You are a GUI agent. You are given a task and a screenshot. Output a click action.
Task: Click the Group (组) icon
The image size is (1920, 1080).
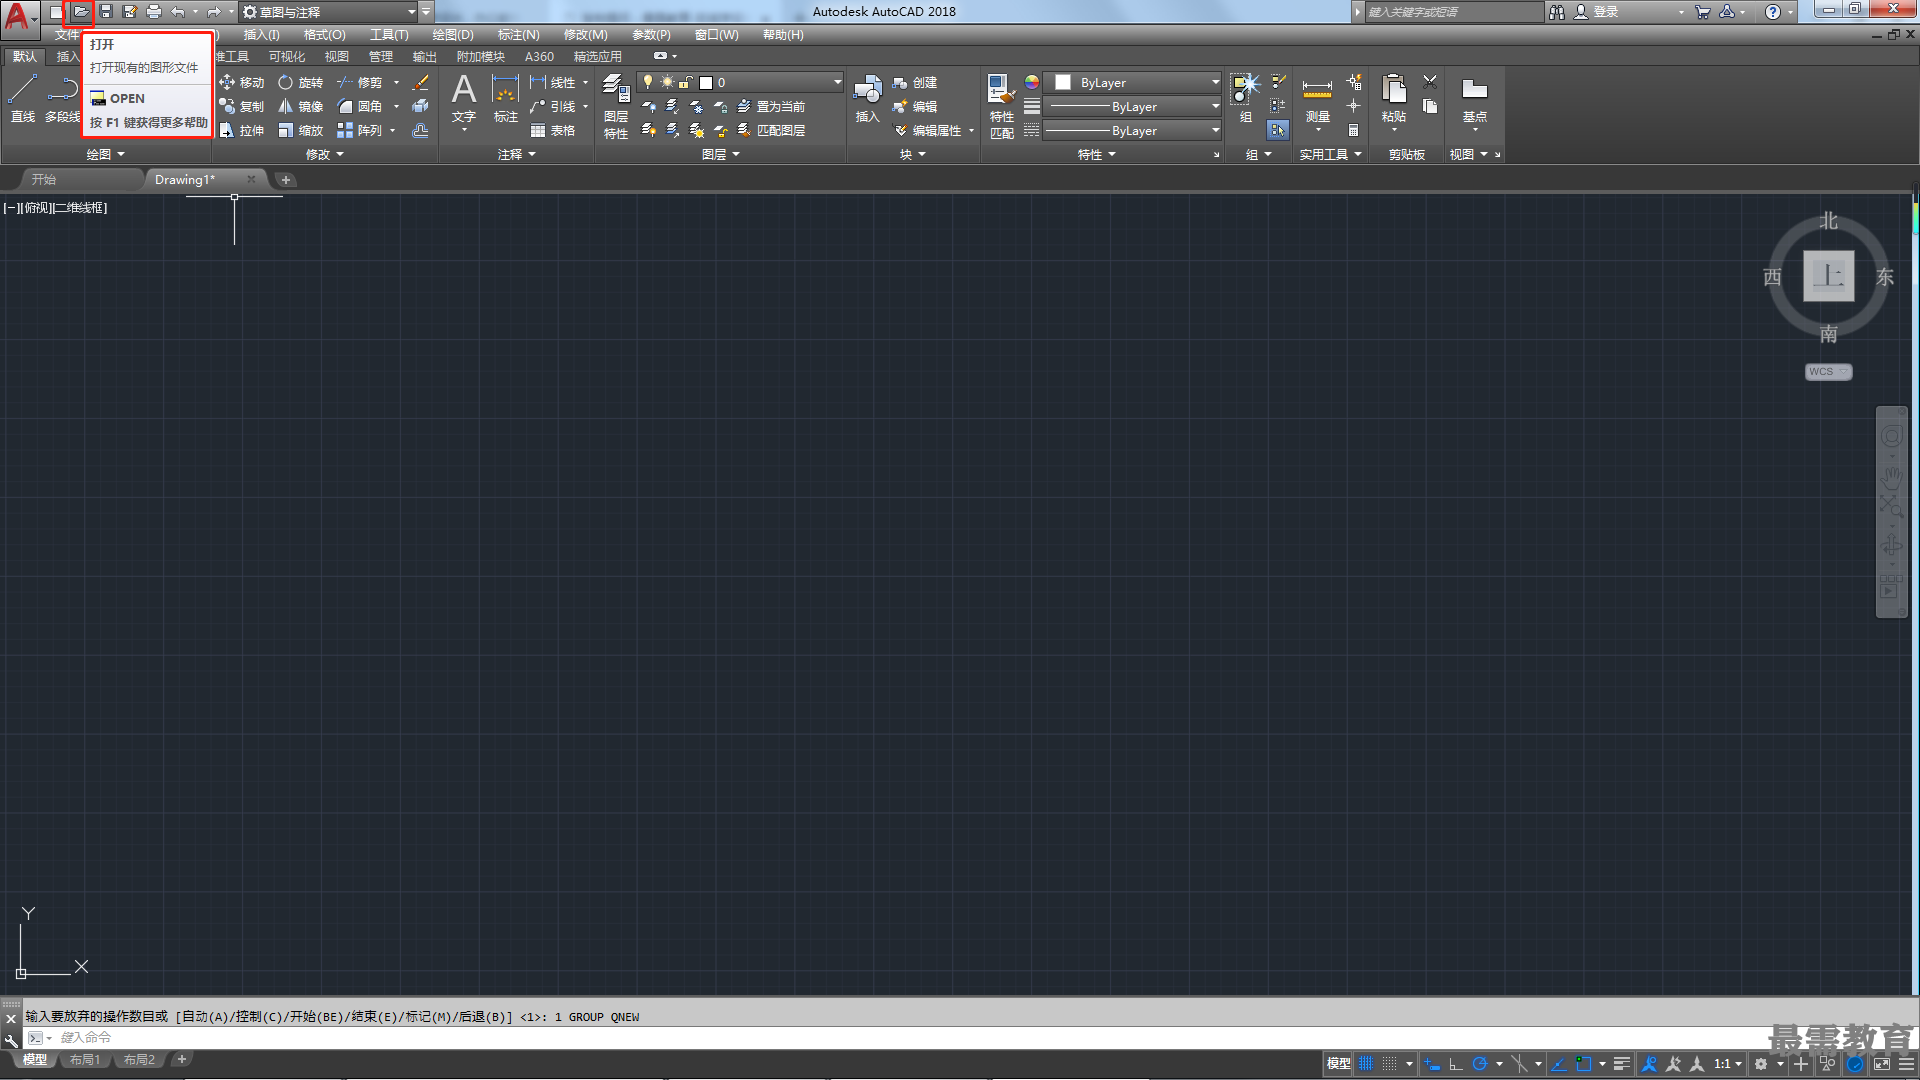[x=1245, y=98]
